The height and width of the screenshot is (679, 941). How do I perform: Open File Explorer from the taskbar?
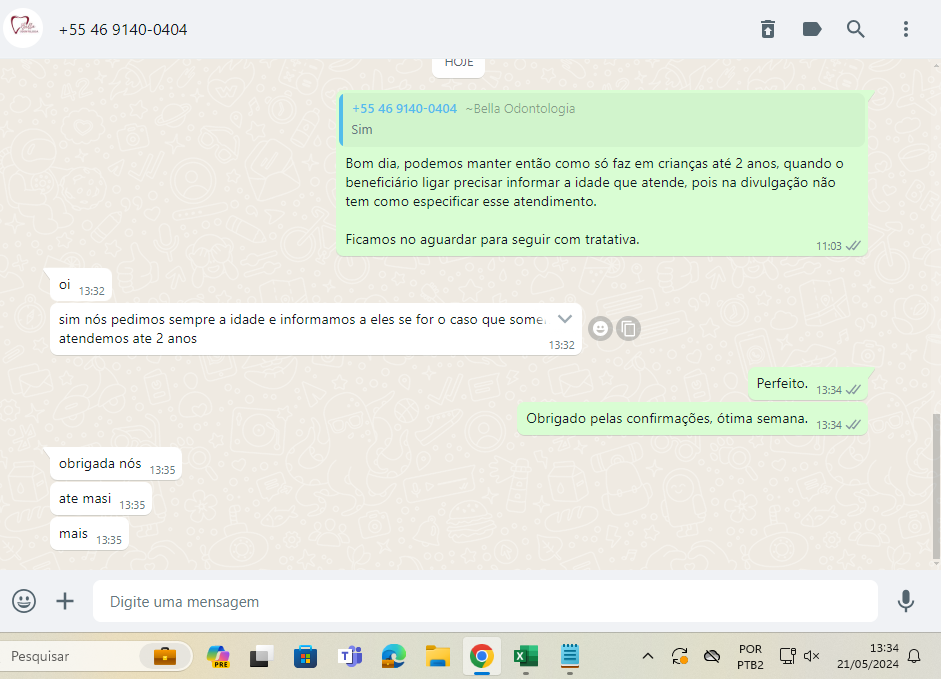(438, 656)
